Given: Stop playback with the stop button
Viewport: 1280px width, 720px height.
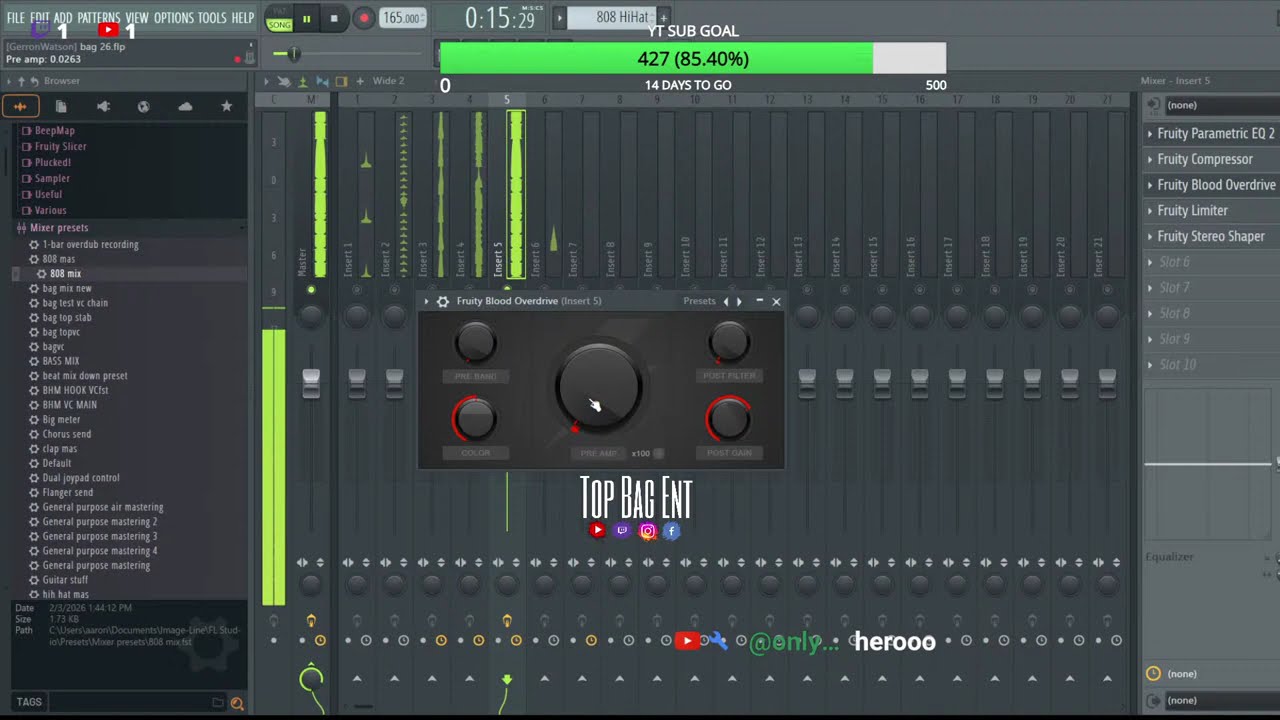Looking at the screenshot, I should (x=334, y=18).
